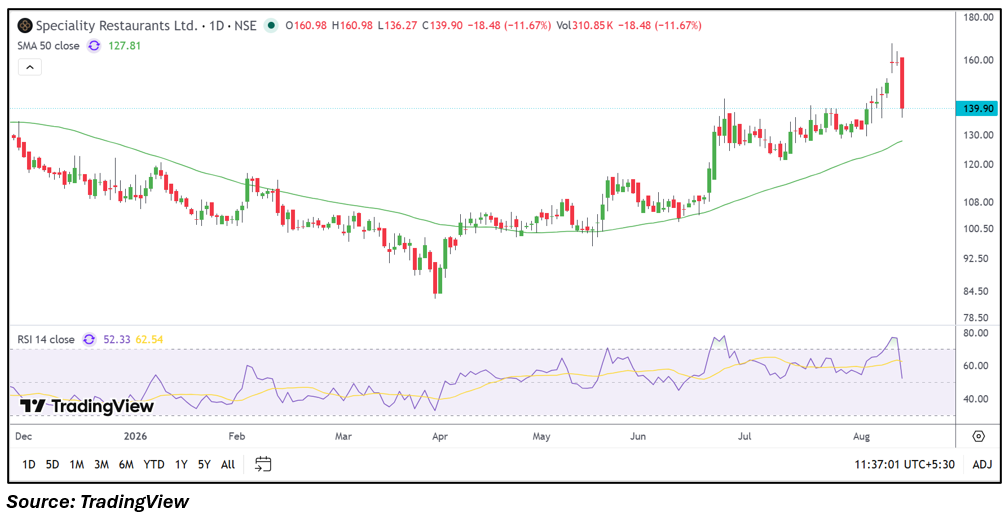
Task: Click the 160.00 price axis label
Action: point(977,60)
